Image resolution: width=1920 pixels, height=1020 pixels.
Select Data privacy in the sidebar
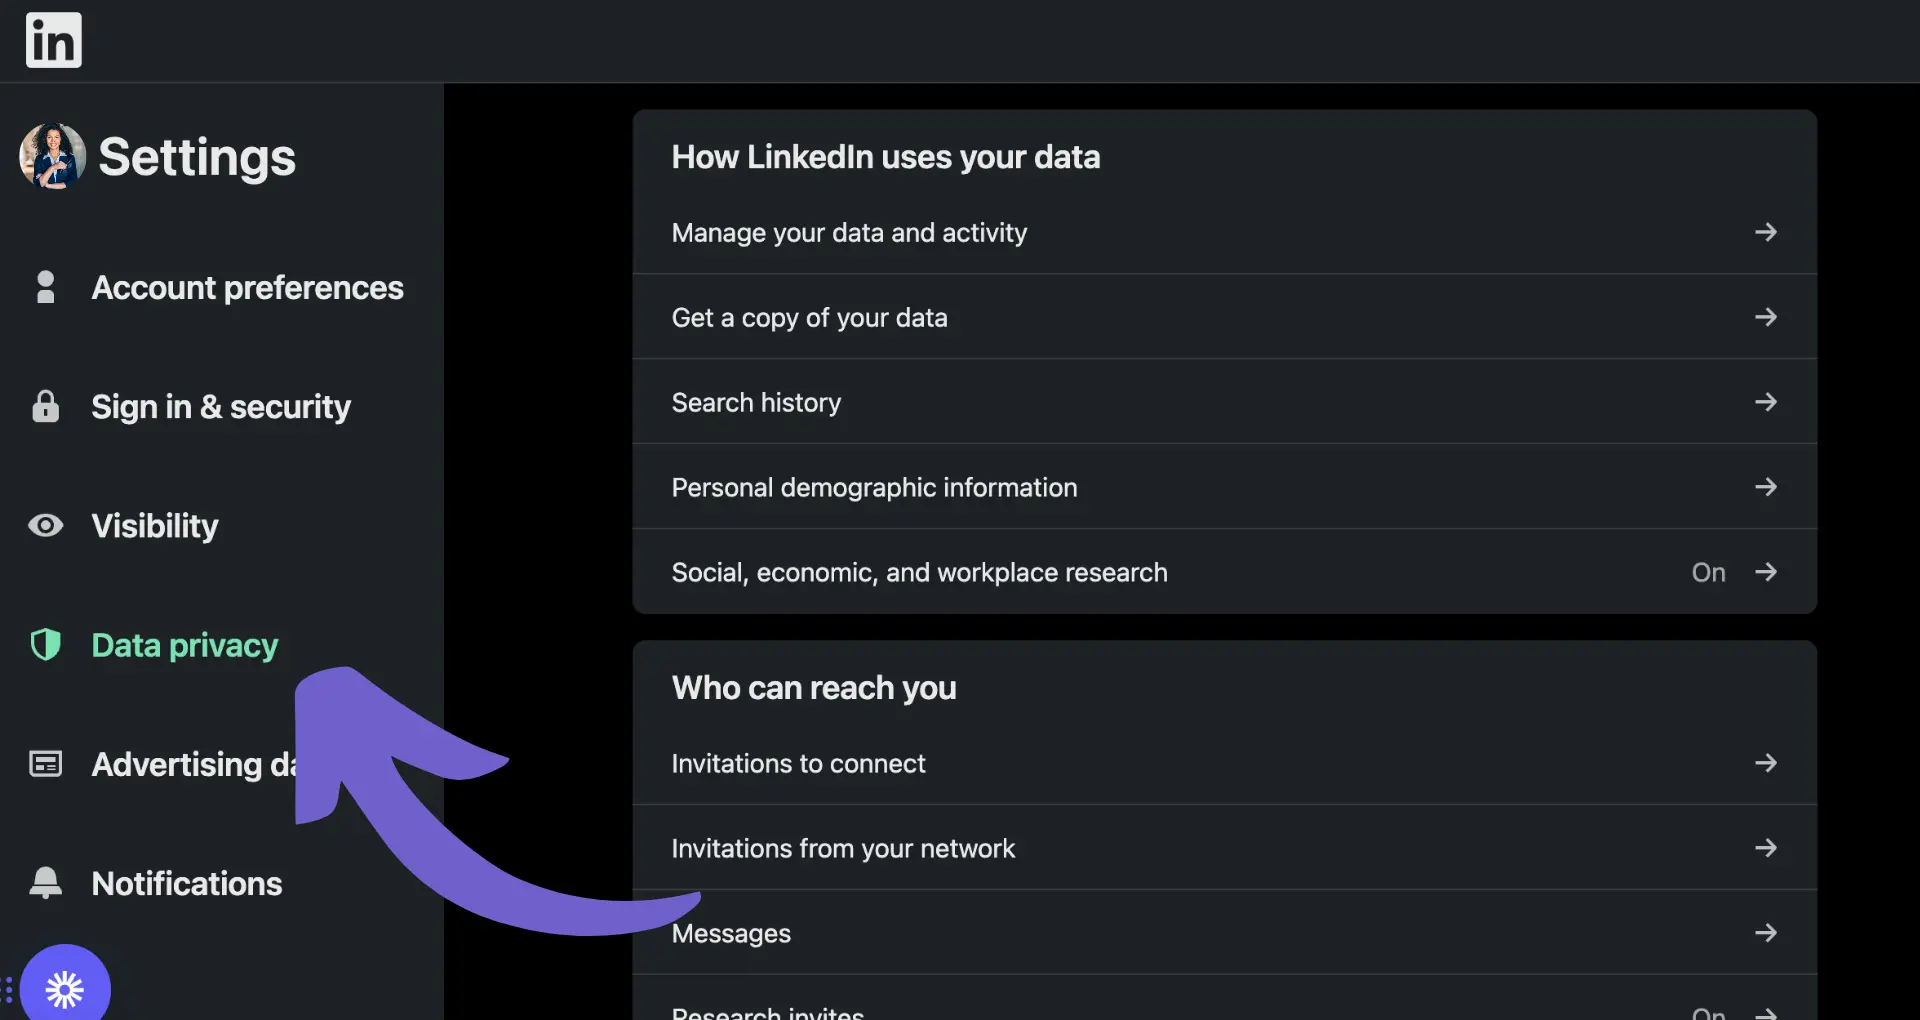[x=184, y=645]
